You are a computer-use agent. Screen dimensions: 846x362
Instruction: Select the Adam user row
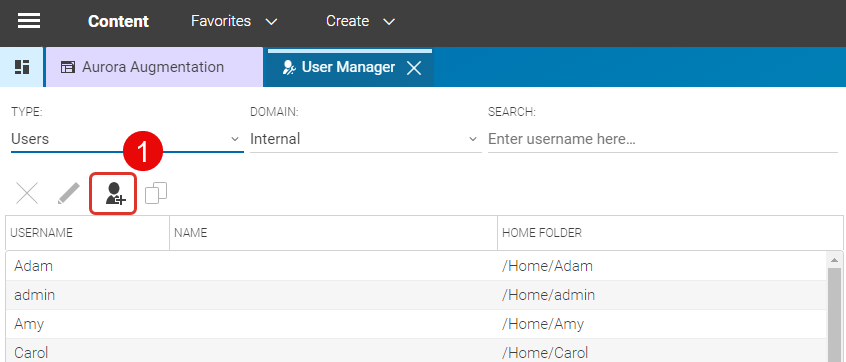point(417,266)
